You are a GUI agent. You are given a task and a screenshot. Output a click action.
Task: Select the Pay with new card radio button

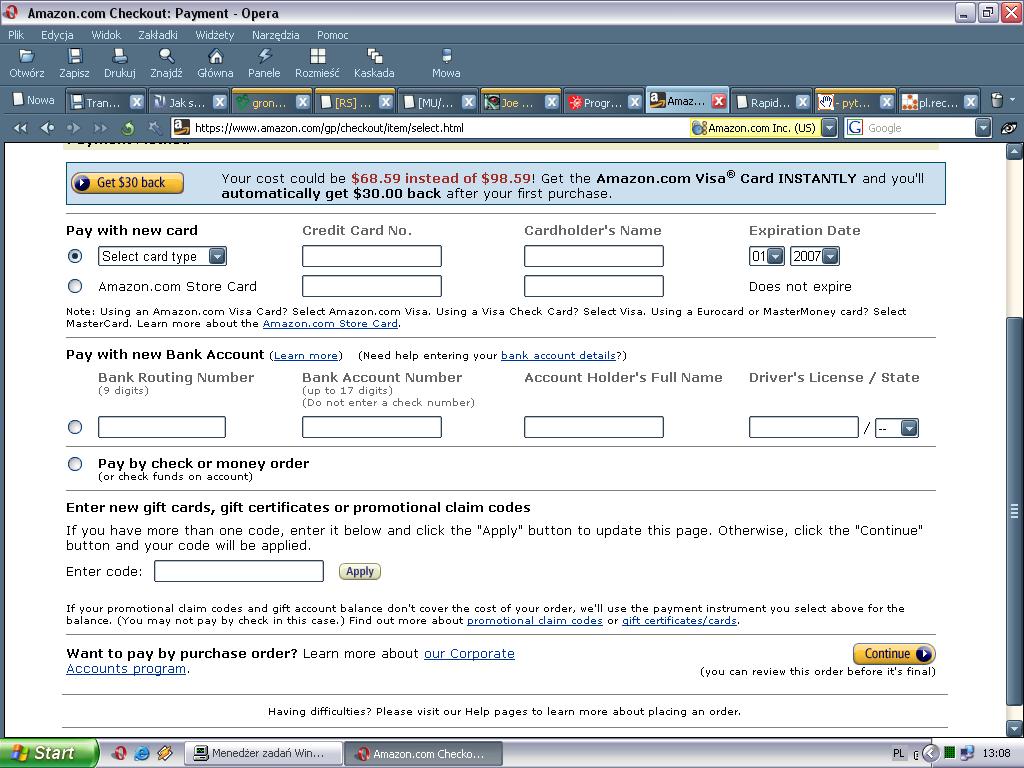coord(75,256)
